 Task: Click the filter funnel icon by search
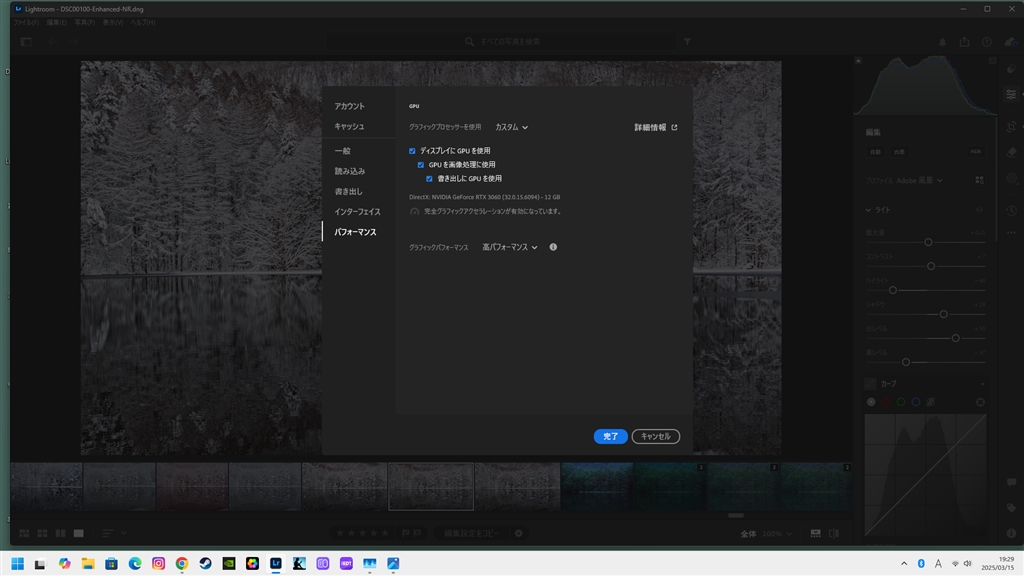click(x=688, y=42)
